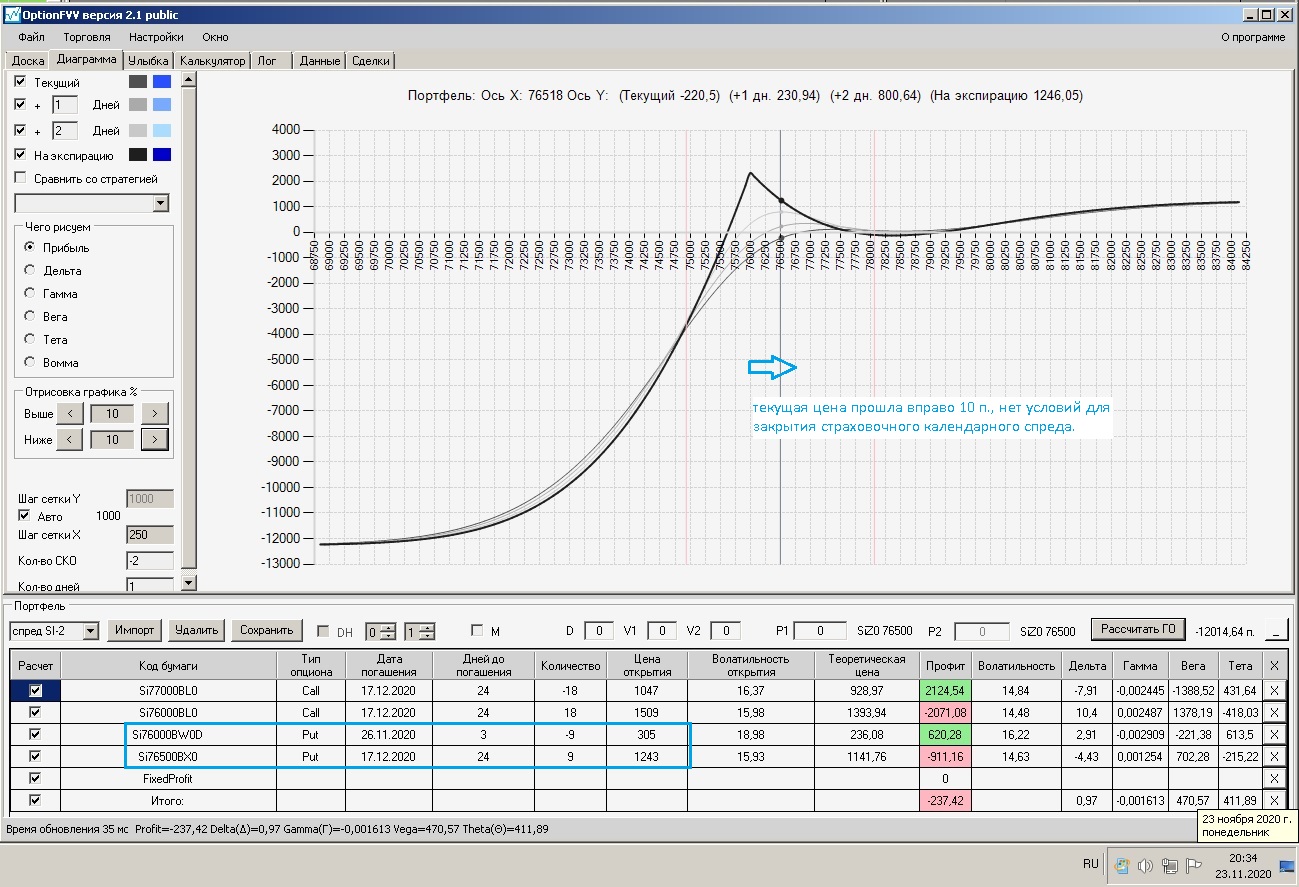This screenshot has width=1299, height=887.
Task: Toggle the Текущий curve checkbox
Action: click(x=20, y=82)
